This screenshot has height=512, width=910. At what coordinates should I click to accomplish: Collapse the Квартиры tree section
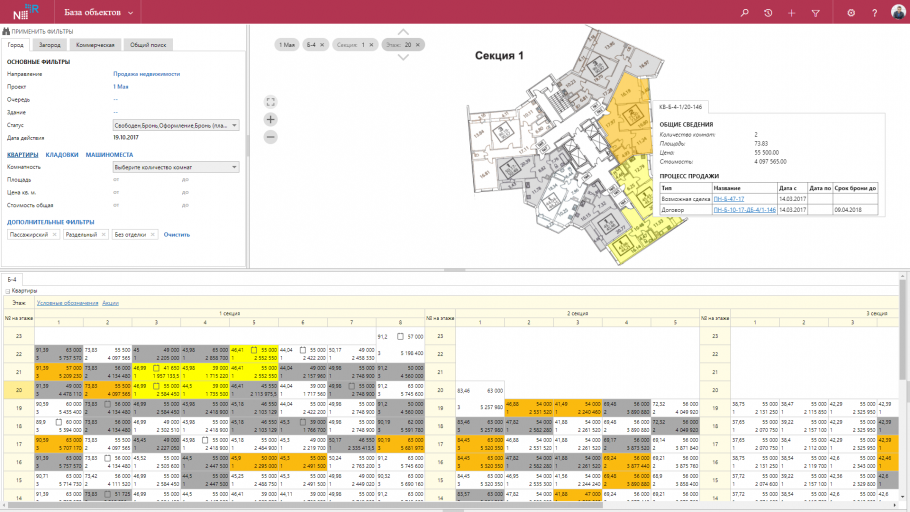(8, 291)
